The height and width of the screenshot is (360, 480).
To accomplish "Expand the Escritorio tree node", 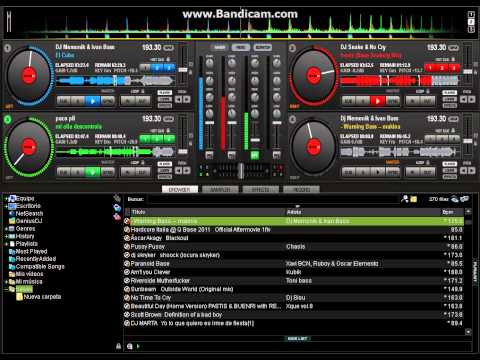I will tap(6, 206).
